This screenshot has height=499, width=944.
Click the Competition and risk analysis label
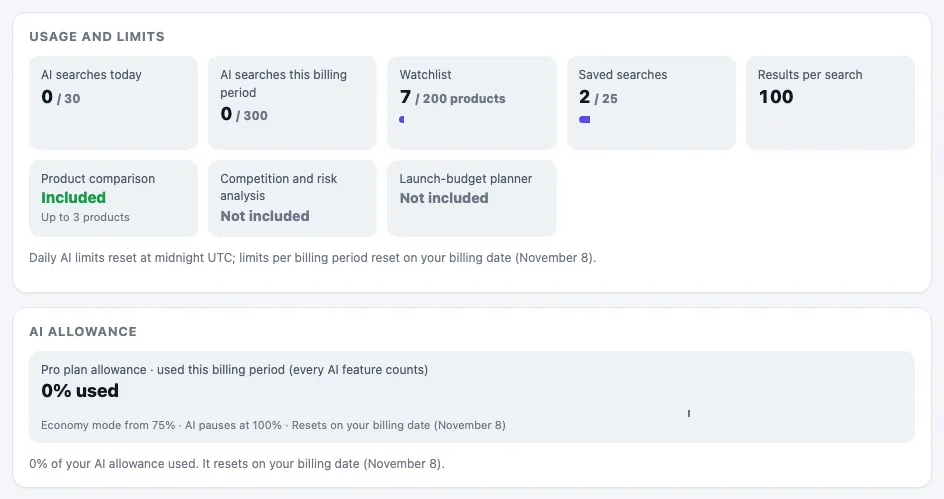point(278,187)
